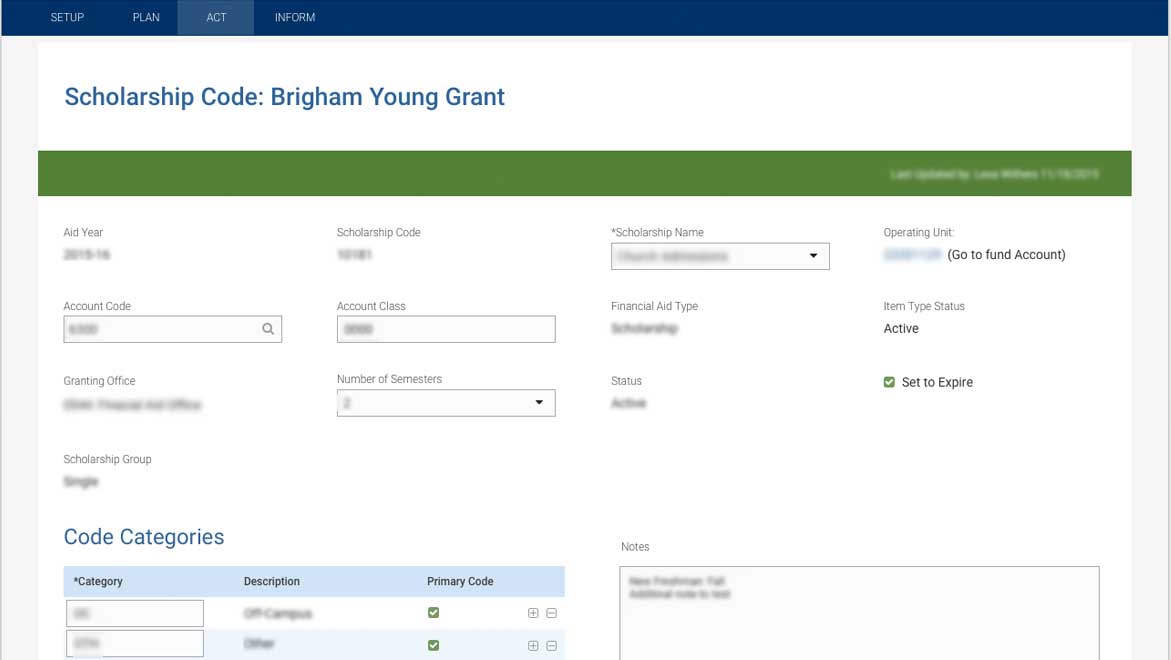The width and height of the screenshot is (1171, 660).
Task: Click the "Code Categories" section heading
Action: click(144, 537)
